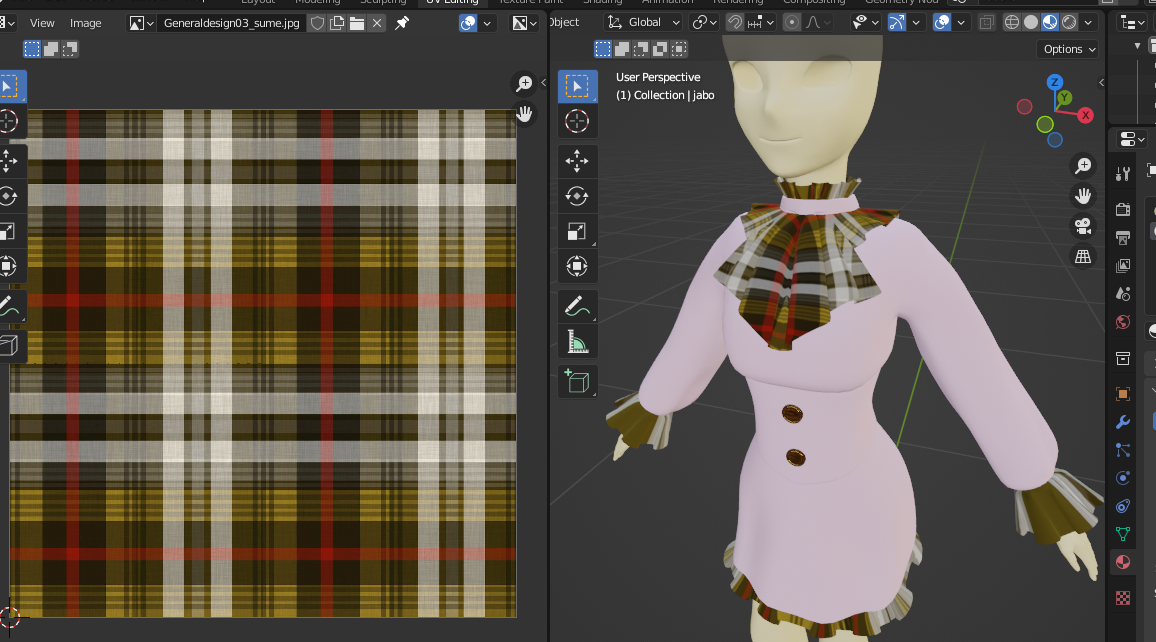1156x642 pixels.
Task: Open the World properties tab
Action: coord(1123,322)
